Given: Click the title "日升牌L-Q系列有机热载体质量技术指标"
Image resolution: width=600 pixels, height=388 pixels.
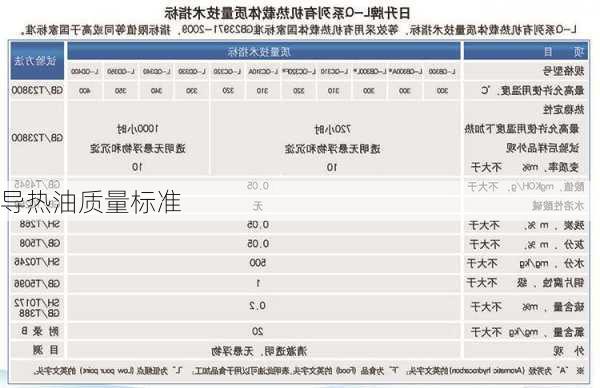Looking at the screenshot, I should coord(287,14).
